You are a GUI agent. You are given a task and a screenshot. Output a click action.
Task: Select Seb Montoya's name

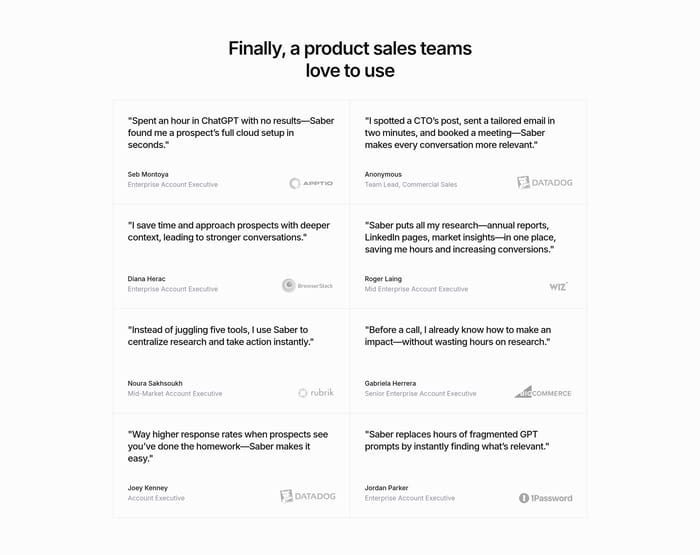tap(148, 174)
